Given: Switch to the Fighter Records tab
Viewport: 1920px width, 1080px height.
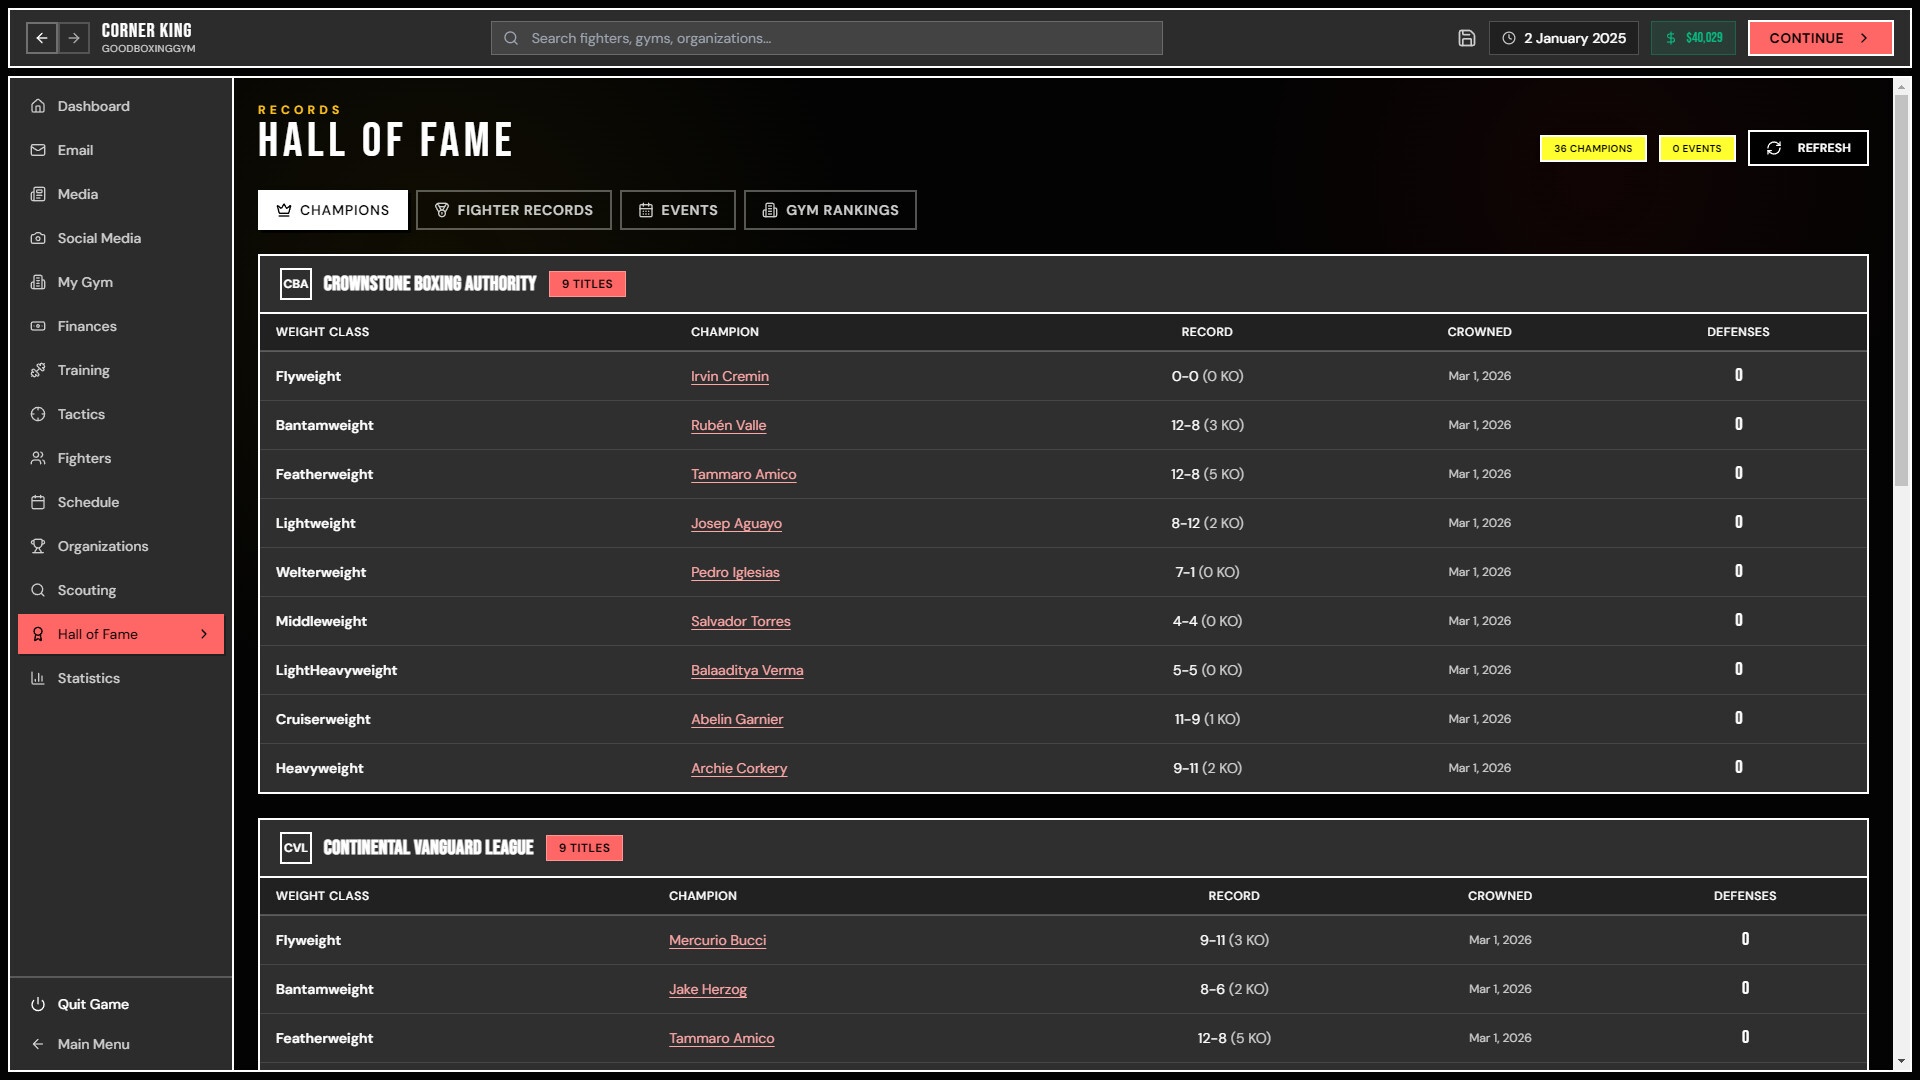Looking at the screenshot, I should pos(513,210).
